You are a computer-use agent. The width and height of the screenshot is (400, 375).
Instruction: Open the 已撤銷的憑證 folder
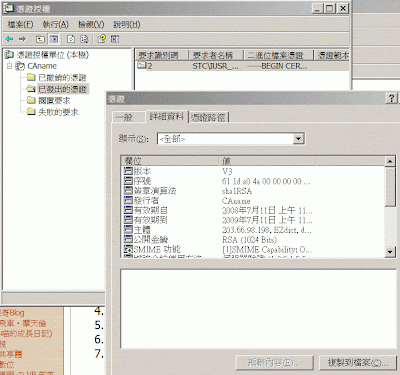pos(62,78)
